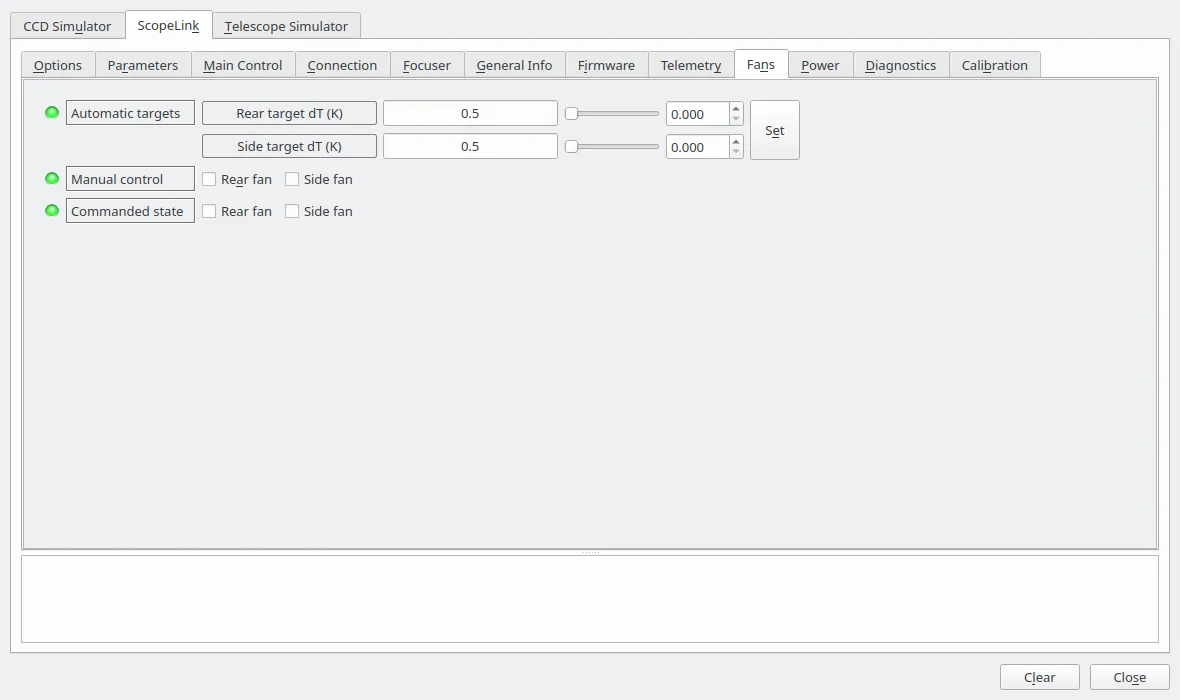Open the Options tab
Viewport: 1180px width, 700px height.
pyautogui.click(x=58, y=65)
